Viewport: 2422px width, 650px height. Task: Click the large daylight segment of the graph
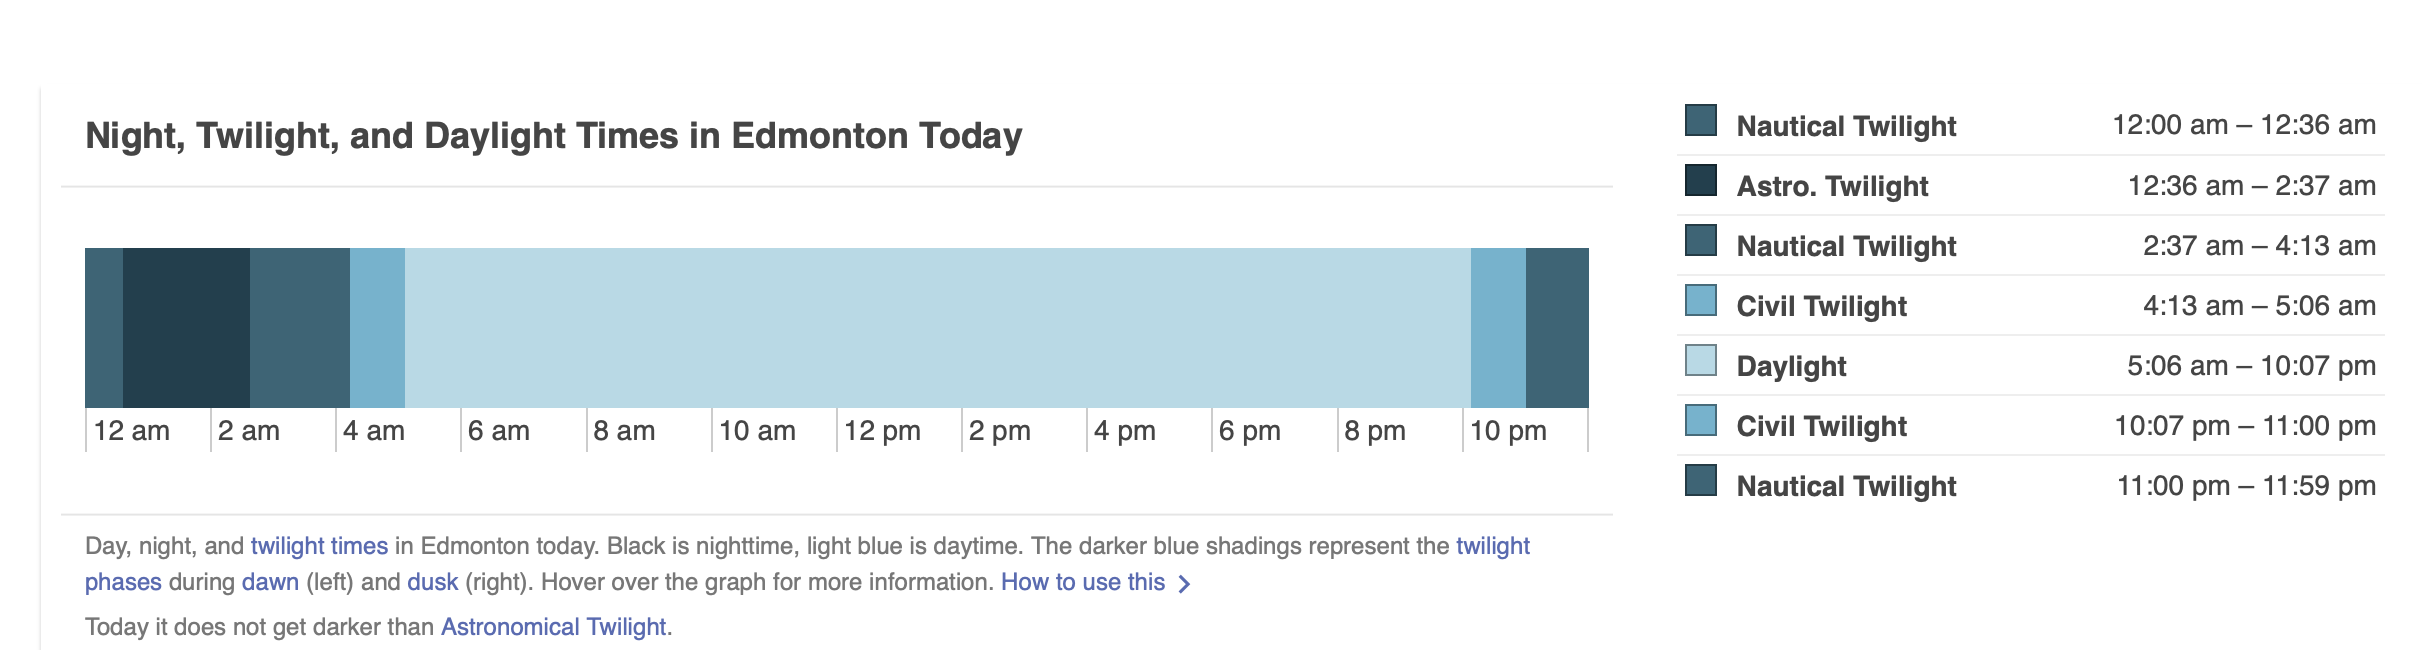point(938,327)
